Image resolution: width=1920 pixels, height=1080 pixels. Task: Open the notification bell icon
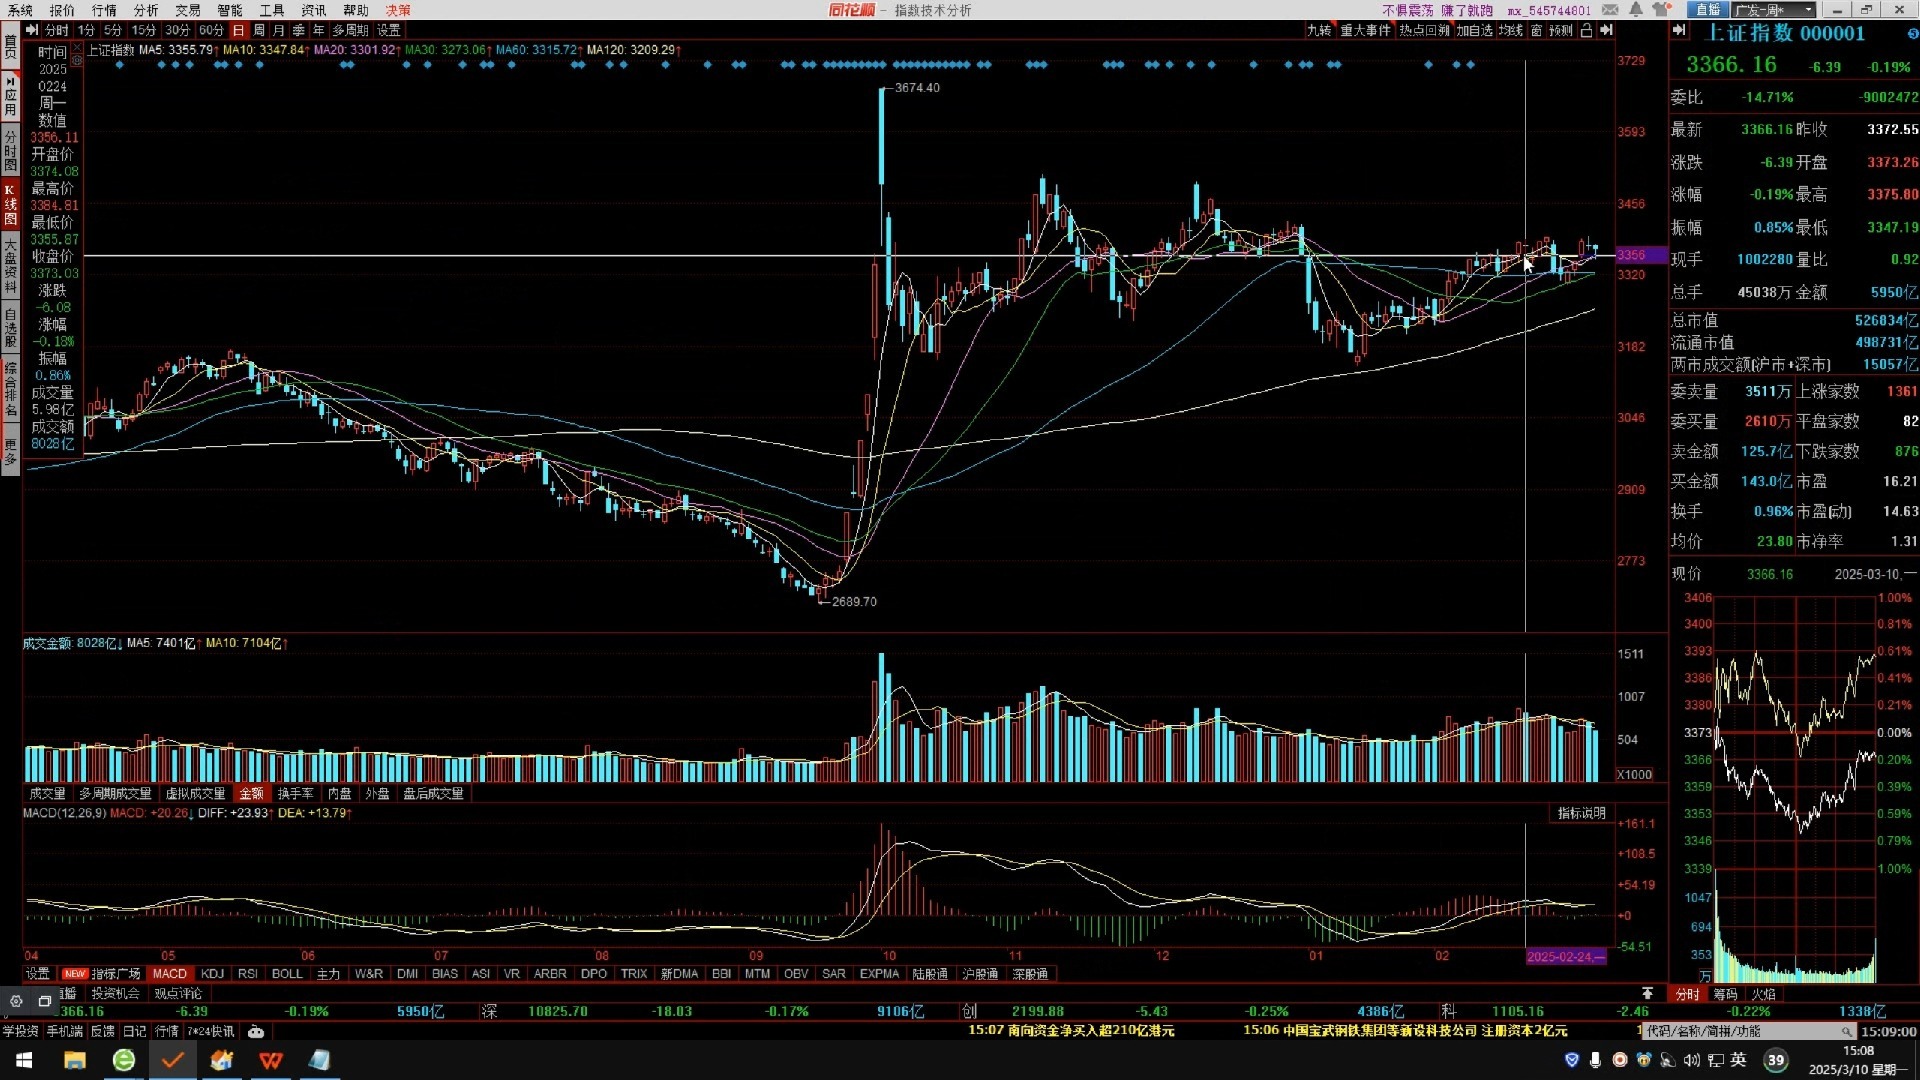pos(1636,10)
